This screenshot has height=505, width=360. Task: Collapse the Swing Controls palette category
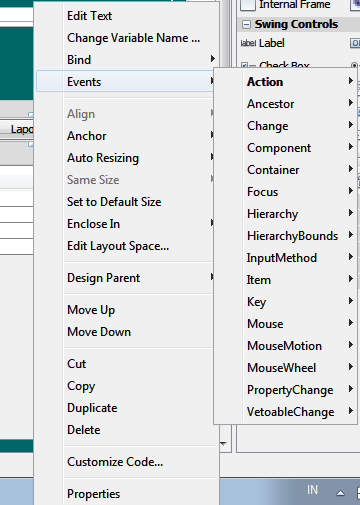(246, 24)
